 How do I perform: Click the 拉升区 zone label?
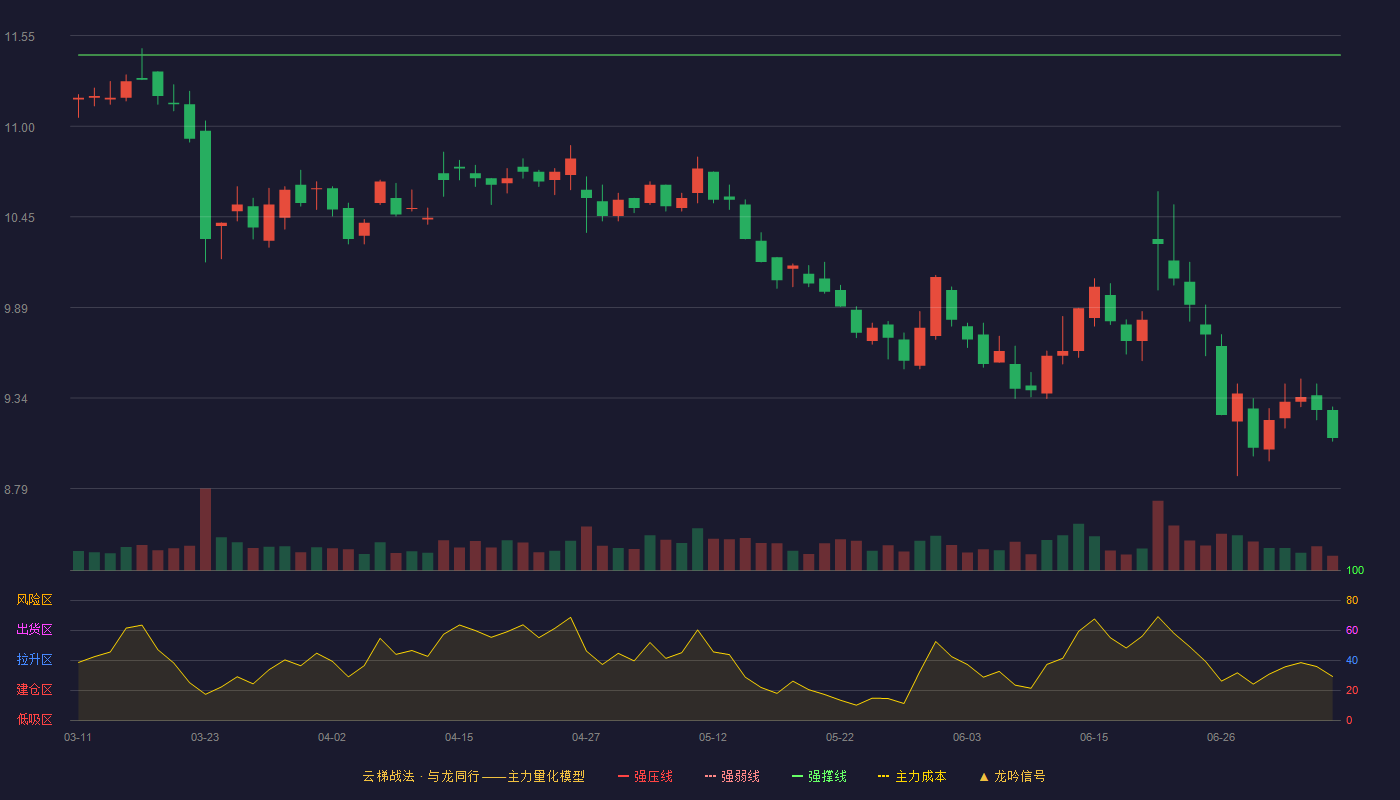(x=34, y=660)
